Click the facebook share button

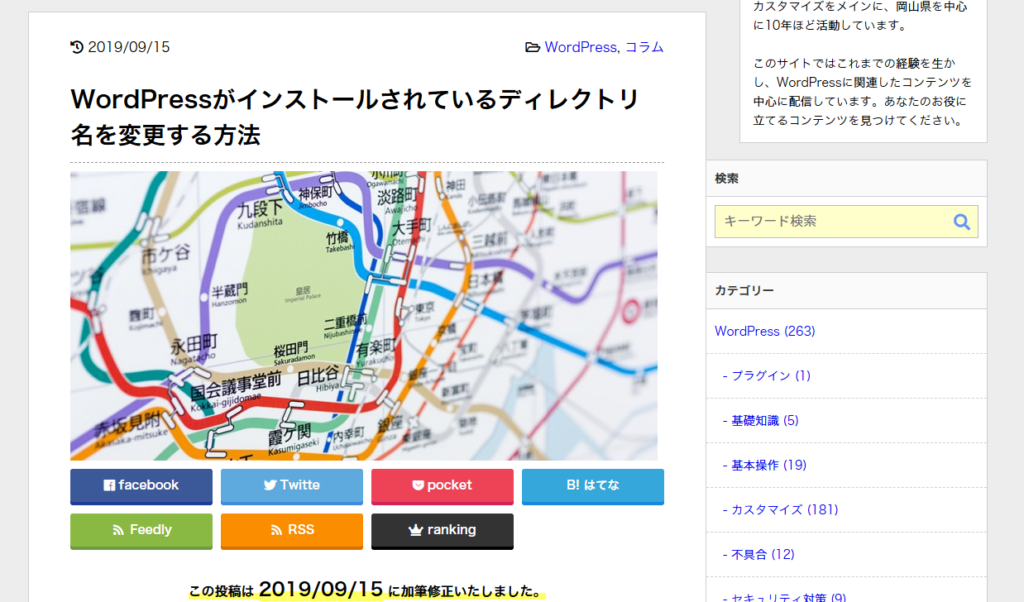click(x=141, y=486)
